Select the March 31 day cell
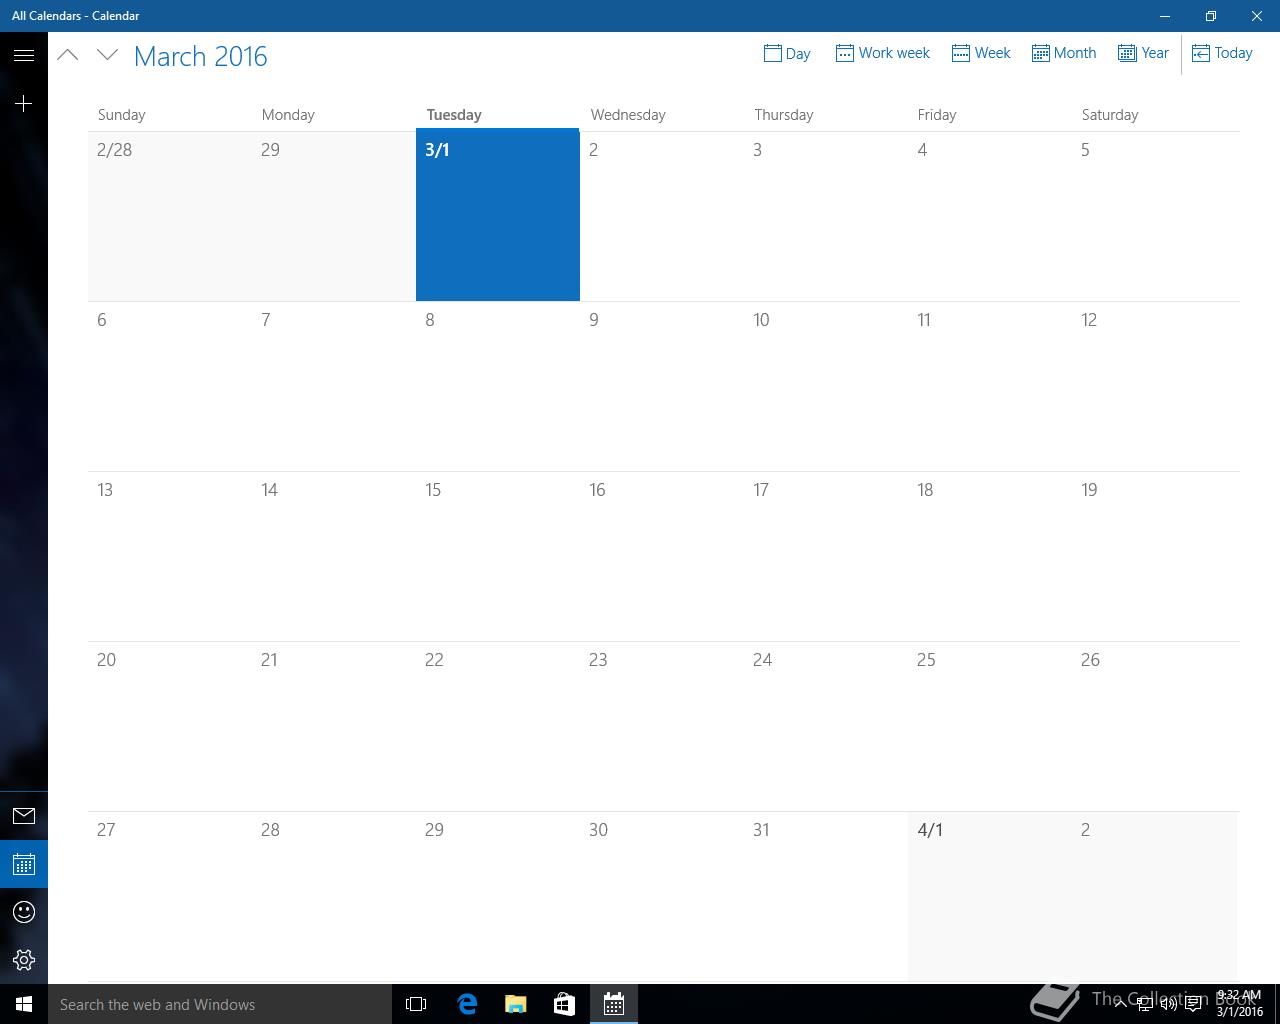 [826, 896]
